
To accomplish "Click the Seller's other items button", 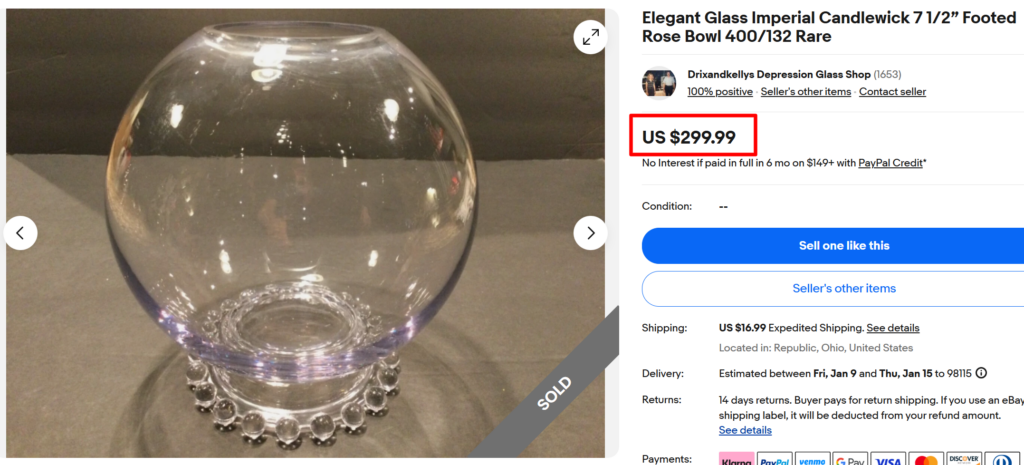I will (843, 288).
